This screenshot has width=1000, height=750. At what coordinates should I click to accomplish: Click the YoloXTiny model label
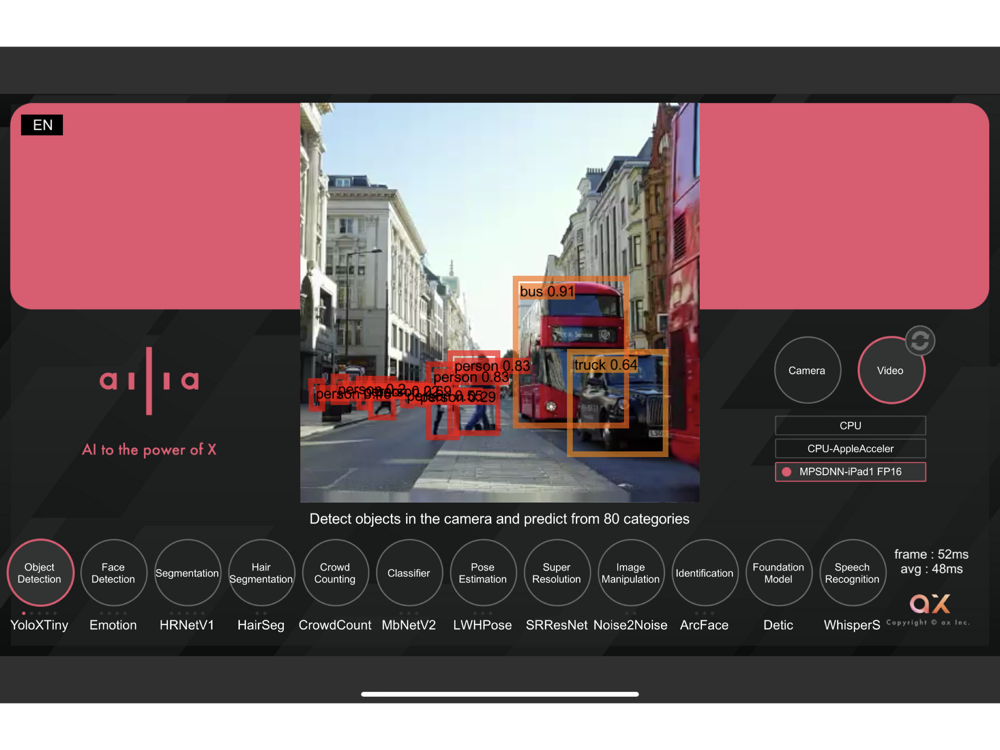(39, 625)
